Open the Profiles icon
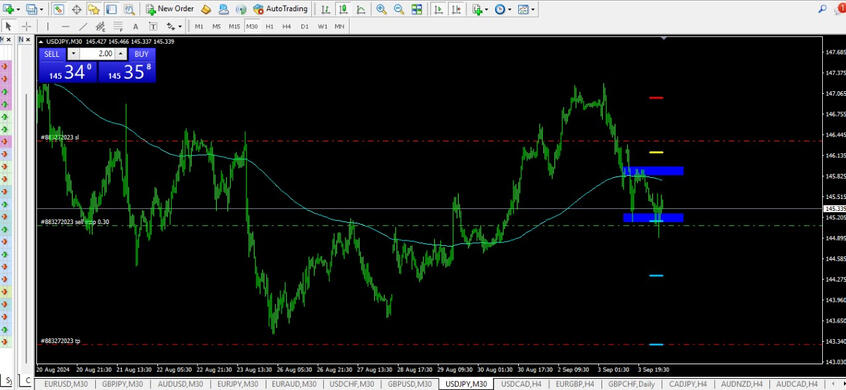 (x=32, y=9)
